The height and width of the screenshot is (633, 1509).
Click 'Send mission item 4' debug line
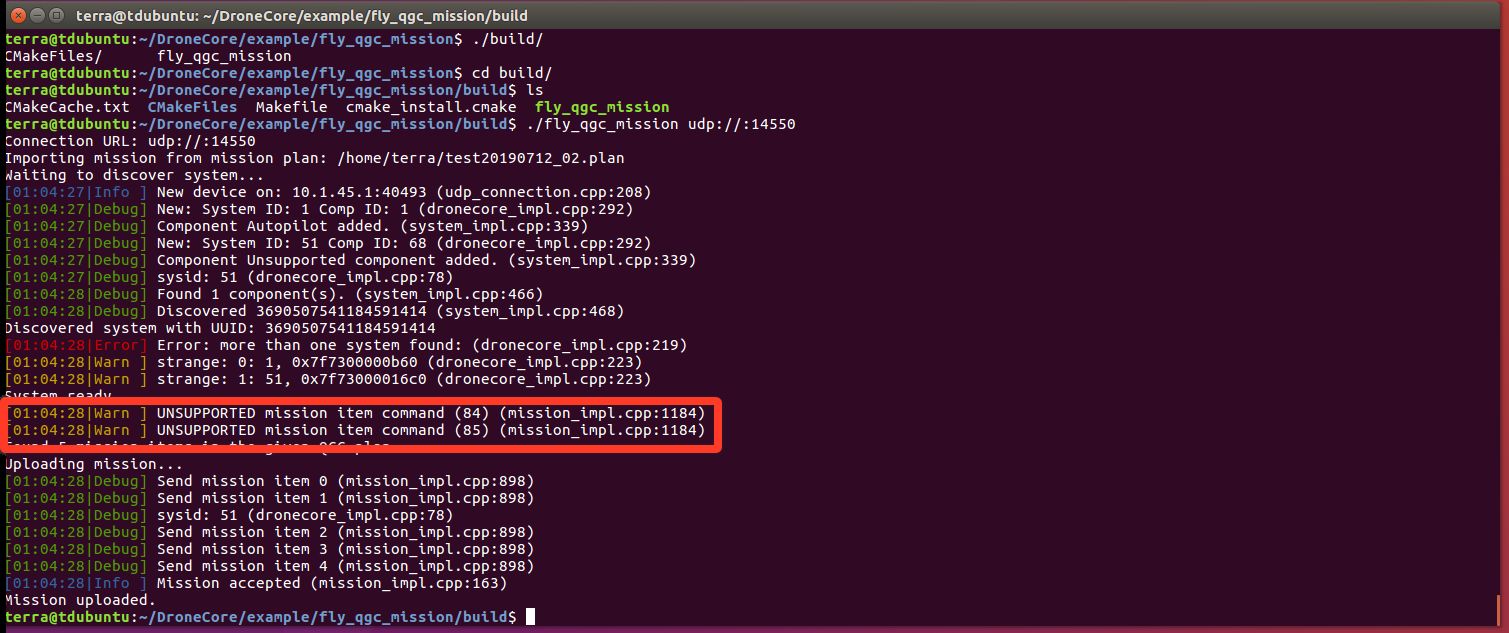269,566
